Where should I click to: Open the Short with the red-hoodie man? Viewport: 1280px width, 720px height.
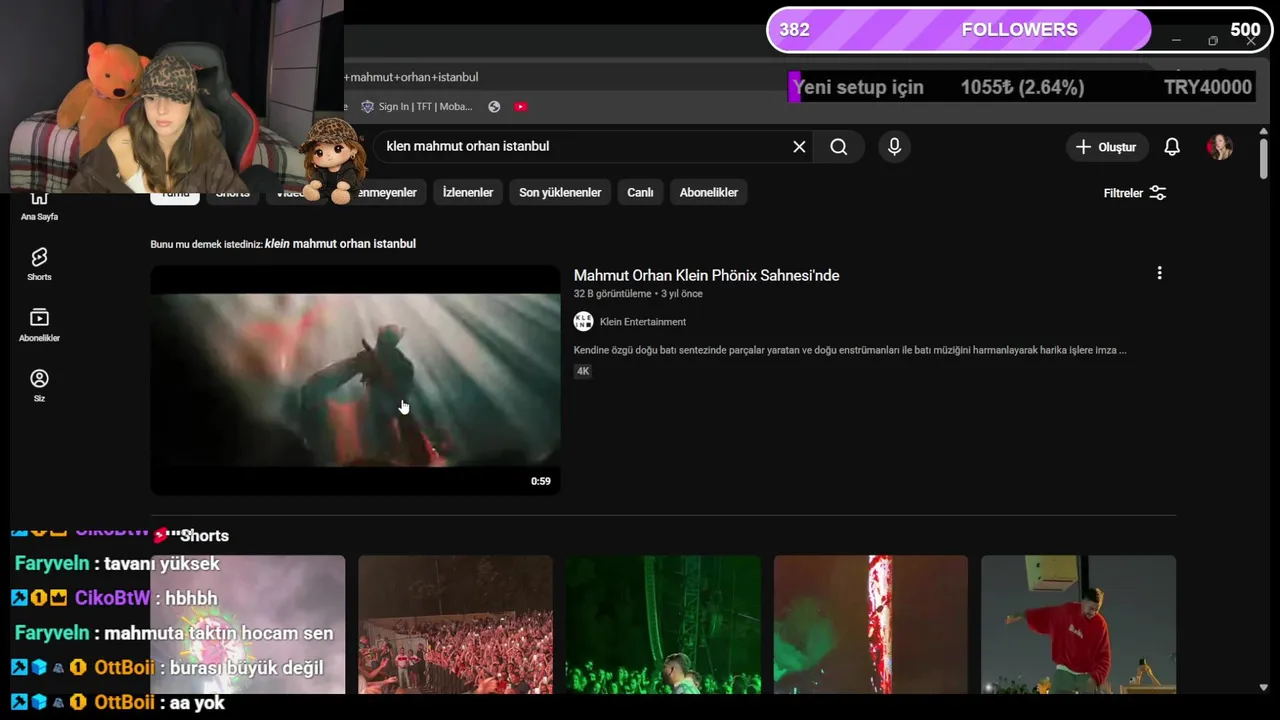1078,624
